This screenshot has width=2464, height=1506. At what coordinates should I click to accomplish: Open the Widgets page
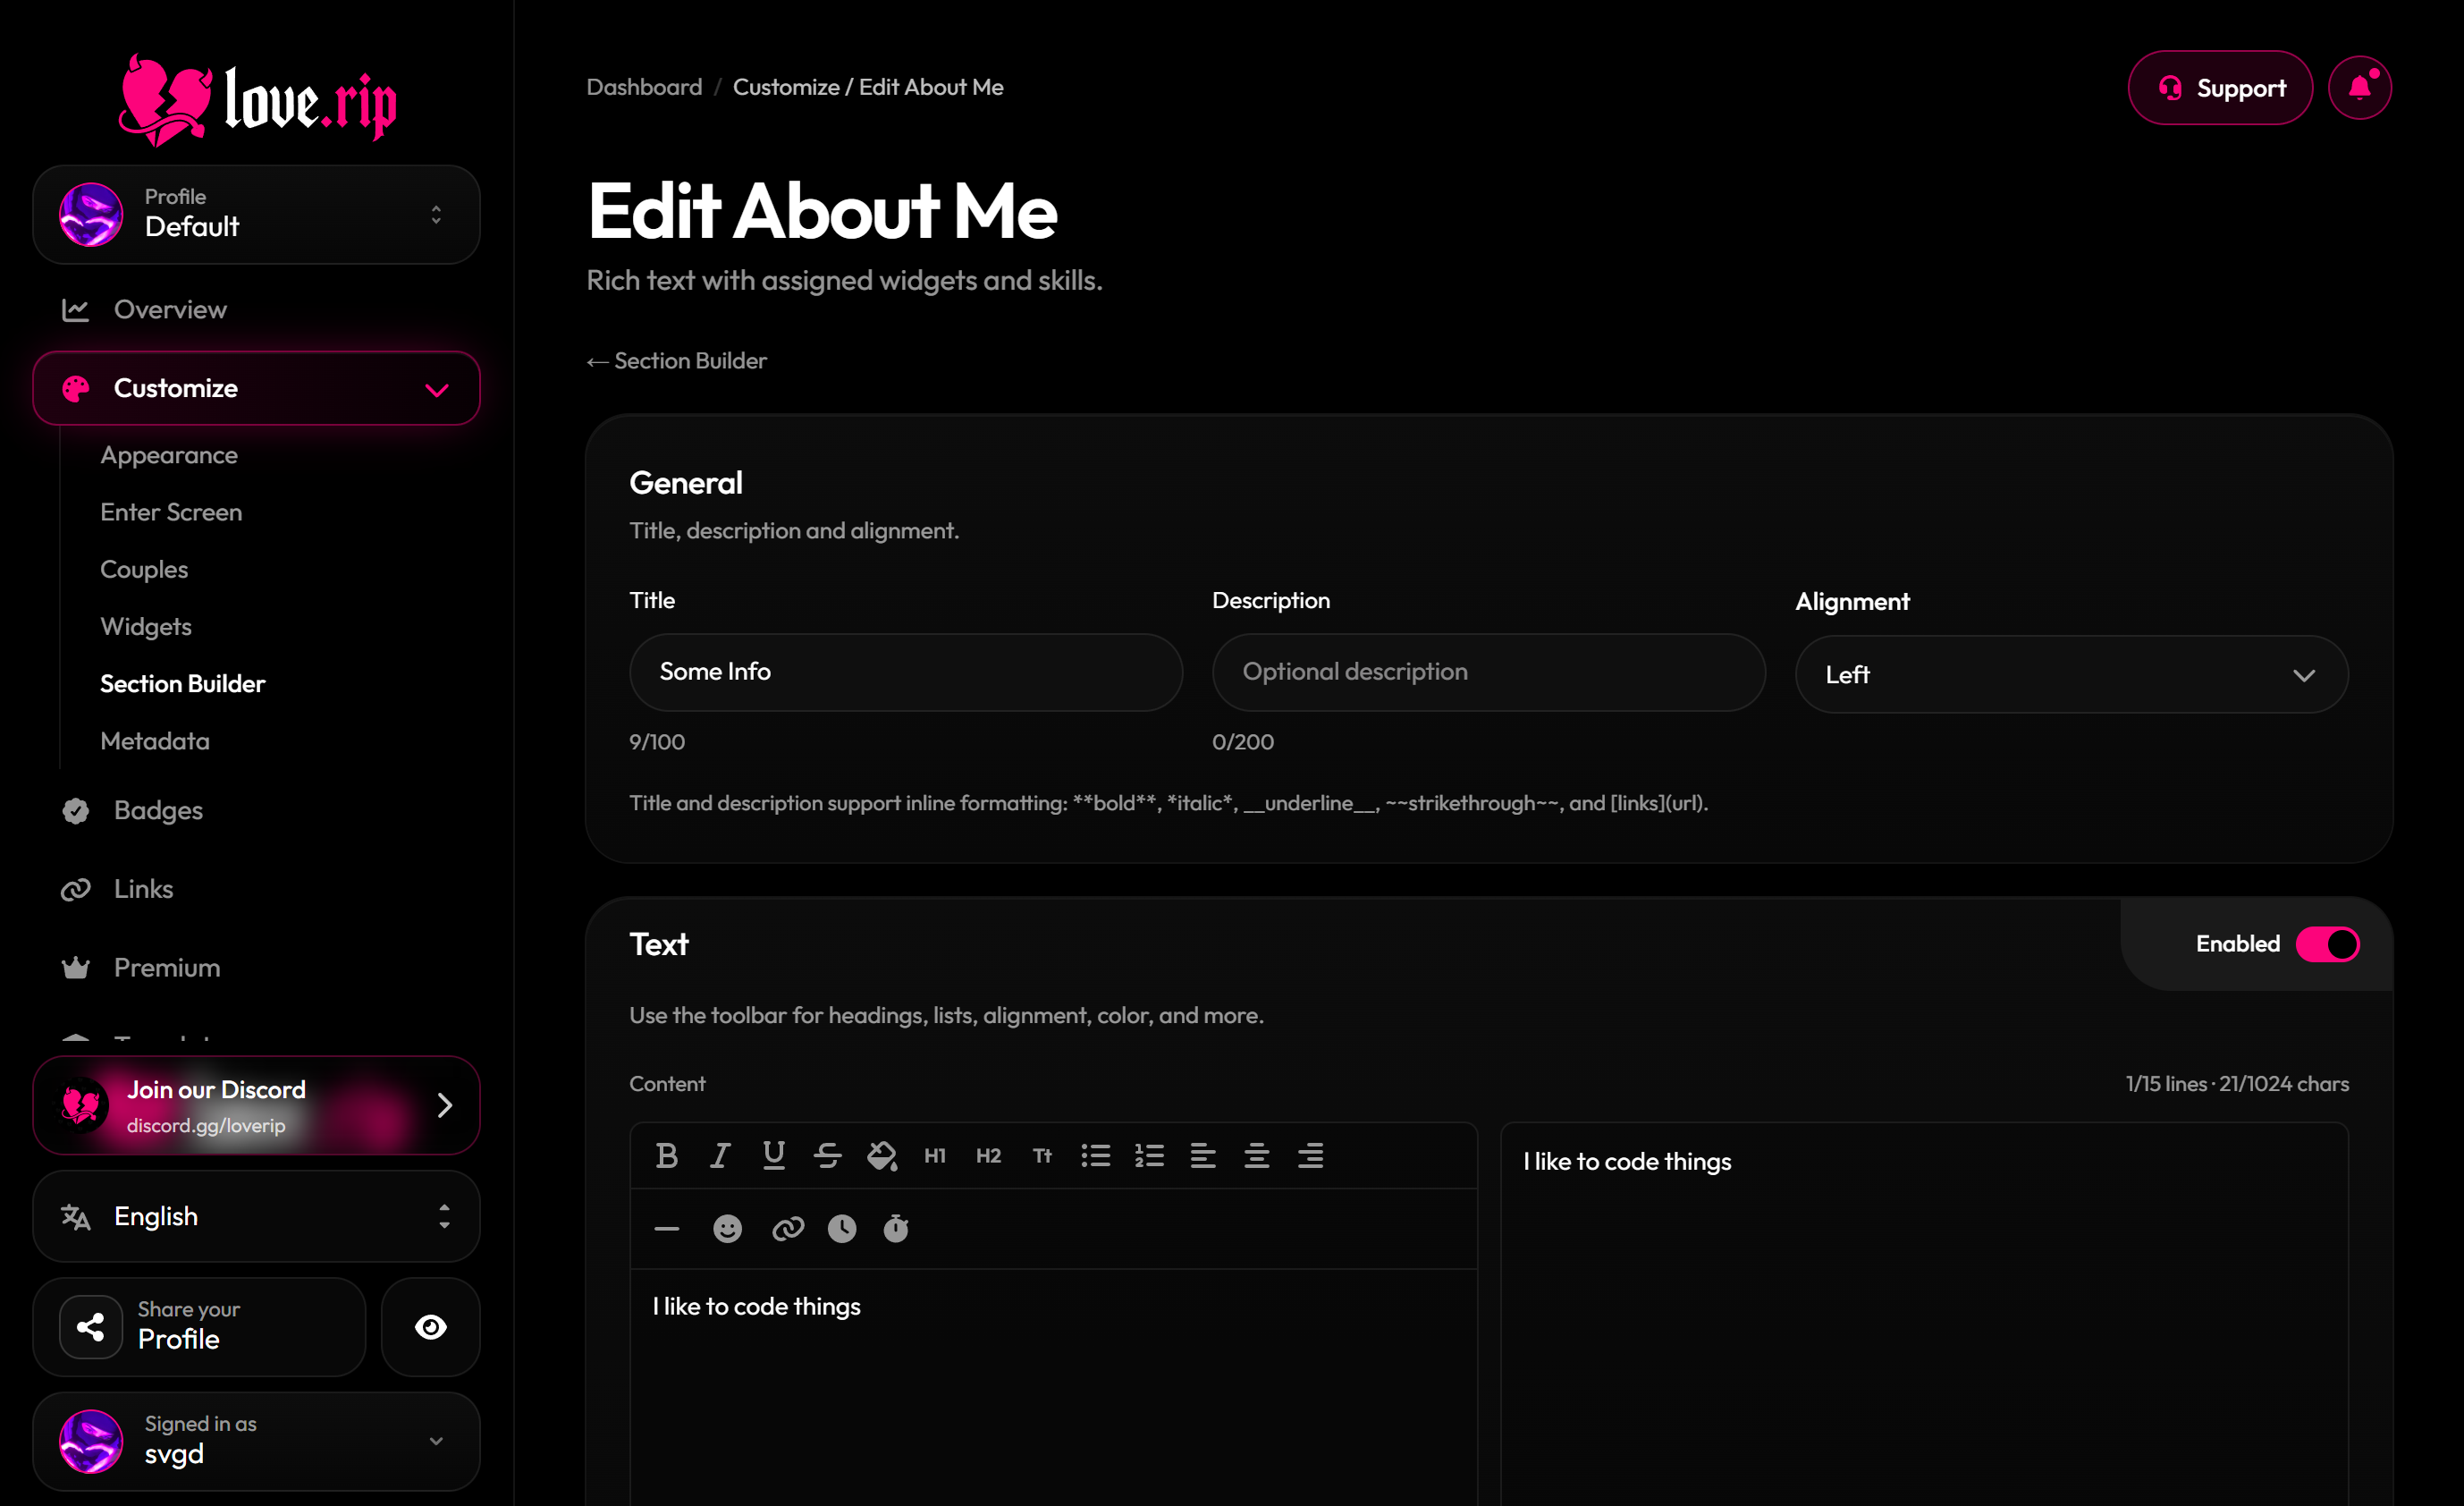[146, 626]
